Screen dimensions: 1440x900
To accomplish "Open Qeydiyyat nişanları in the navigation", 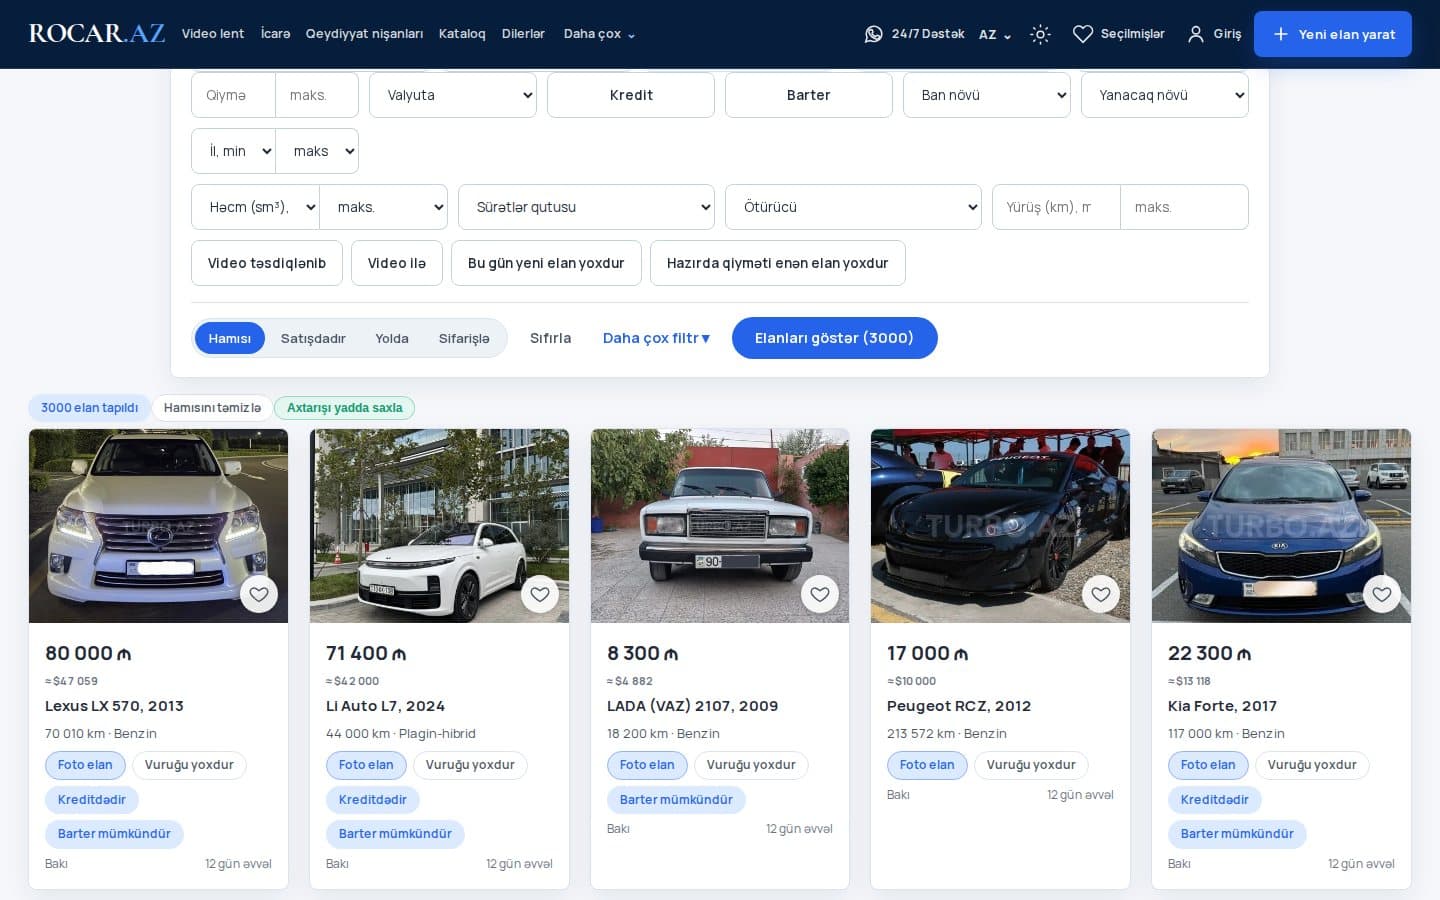I will pyautogui.click(x=364, y=34).
